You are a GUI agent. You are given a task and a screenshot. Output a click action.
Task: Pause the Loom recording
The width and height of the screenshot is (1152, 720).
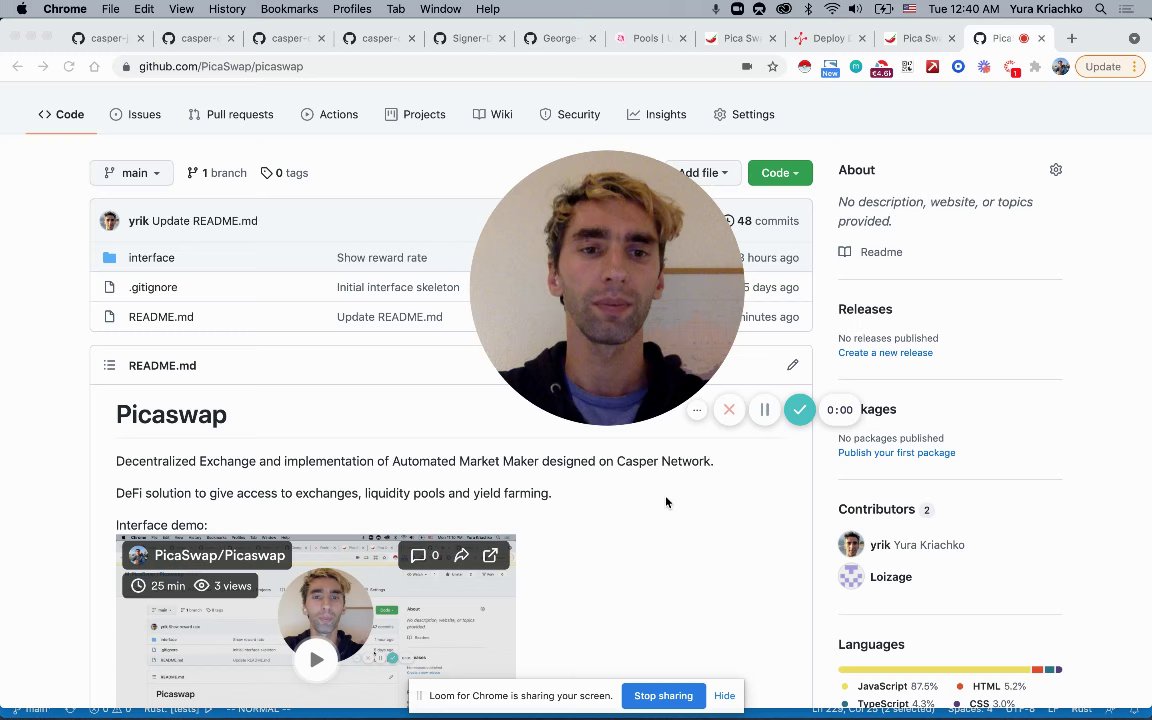764,410
